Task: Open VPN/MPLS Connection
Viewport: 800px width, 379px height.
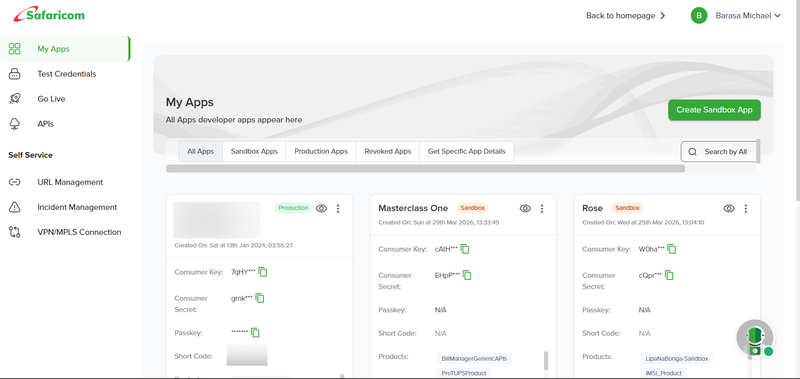Action: point(79,232)
